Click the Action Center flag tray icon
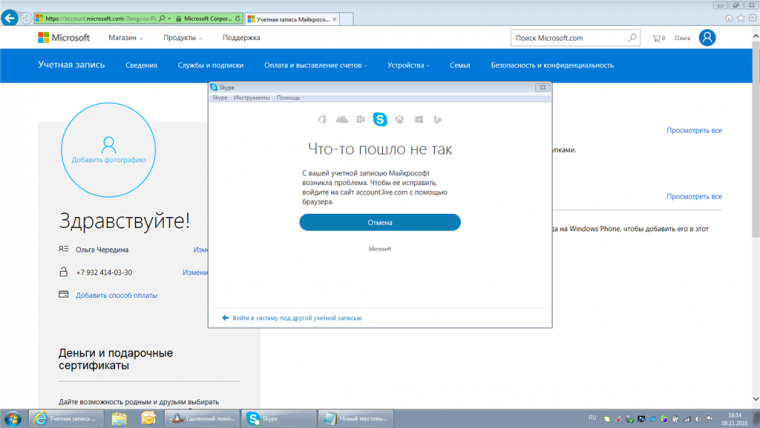 [x=710, y=419]
